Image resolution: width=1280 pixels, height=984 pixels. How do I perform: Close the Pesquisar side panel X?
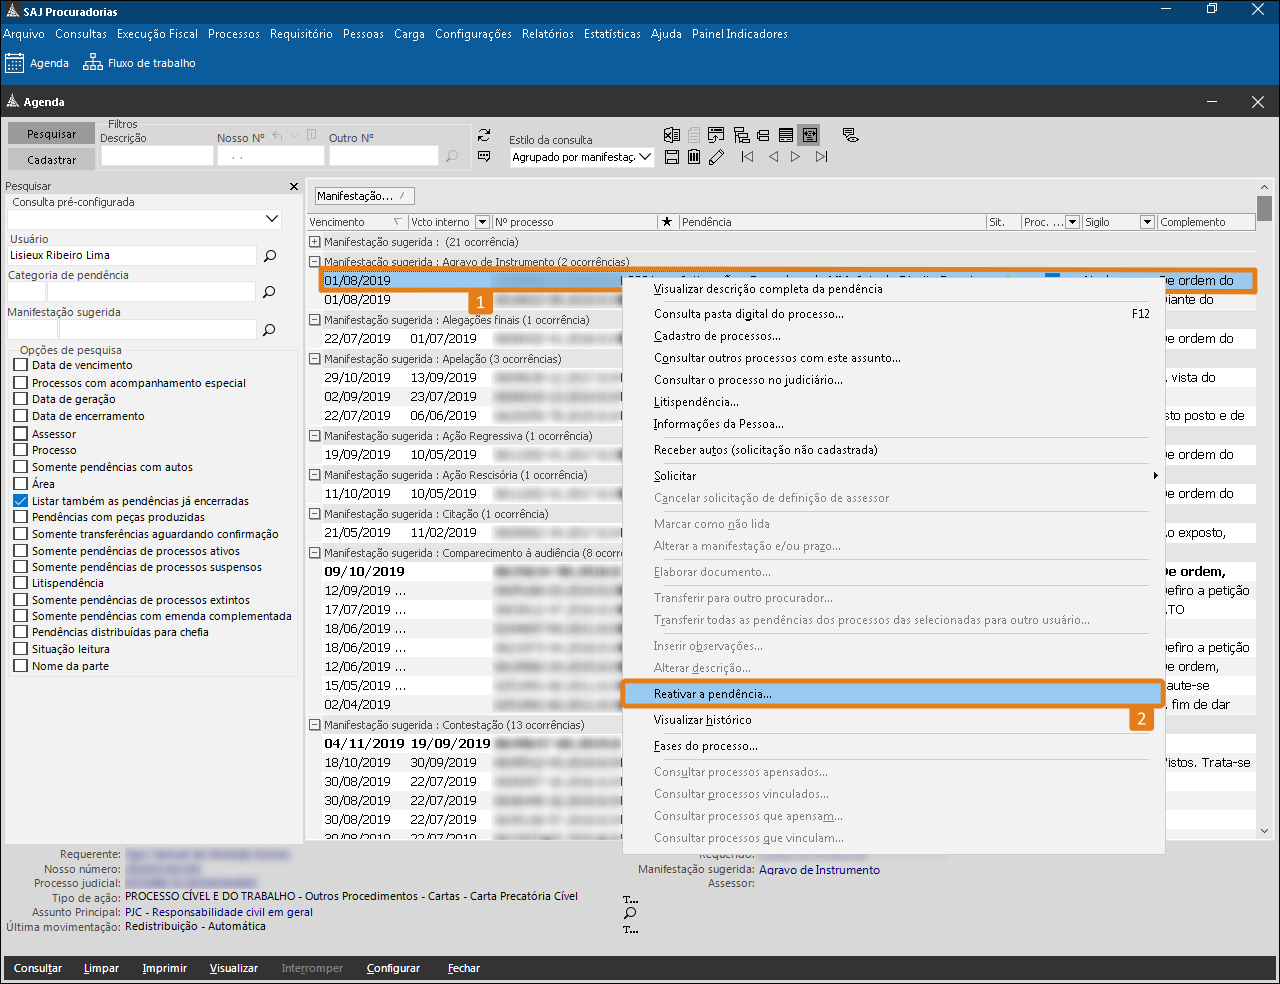click(294, 186)
